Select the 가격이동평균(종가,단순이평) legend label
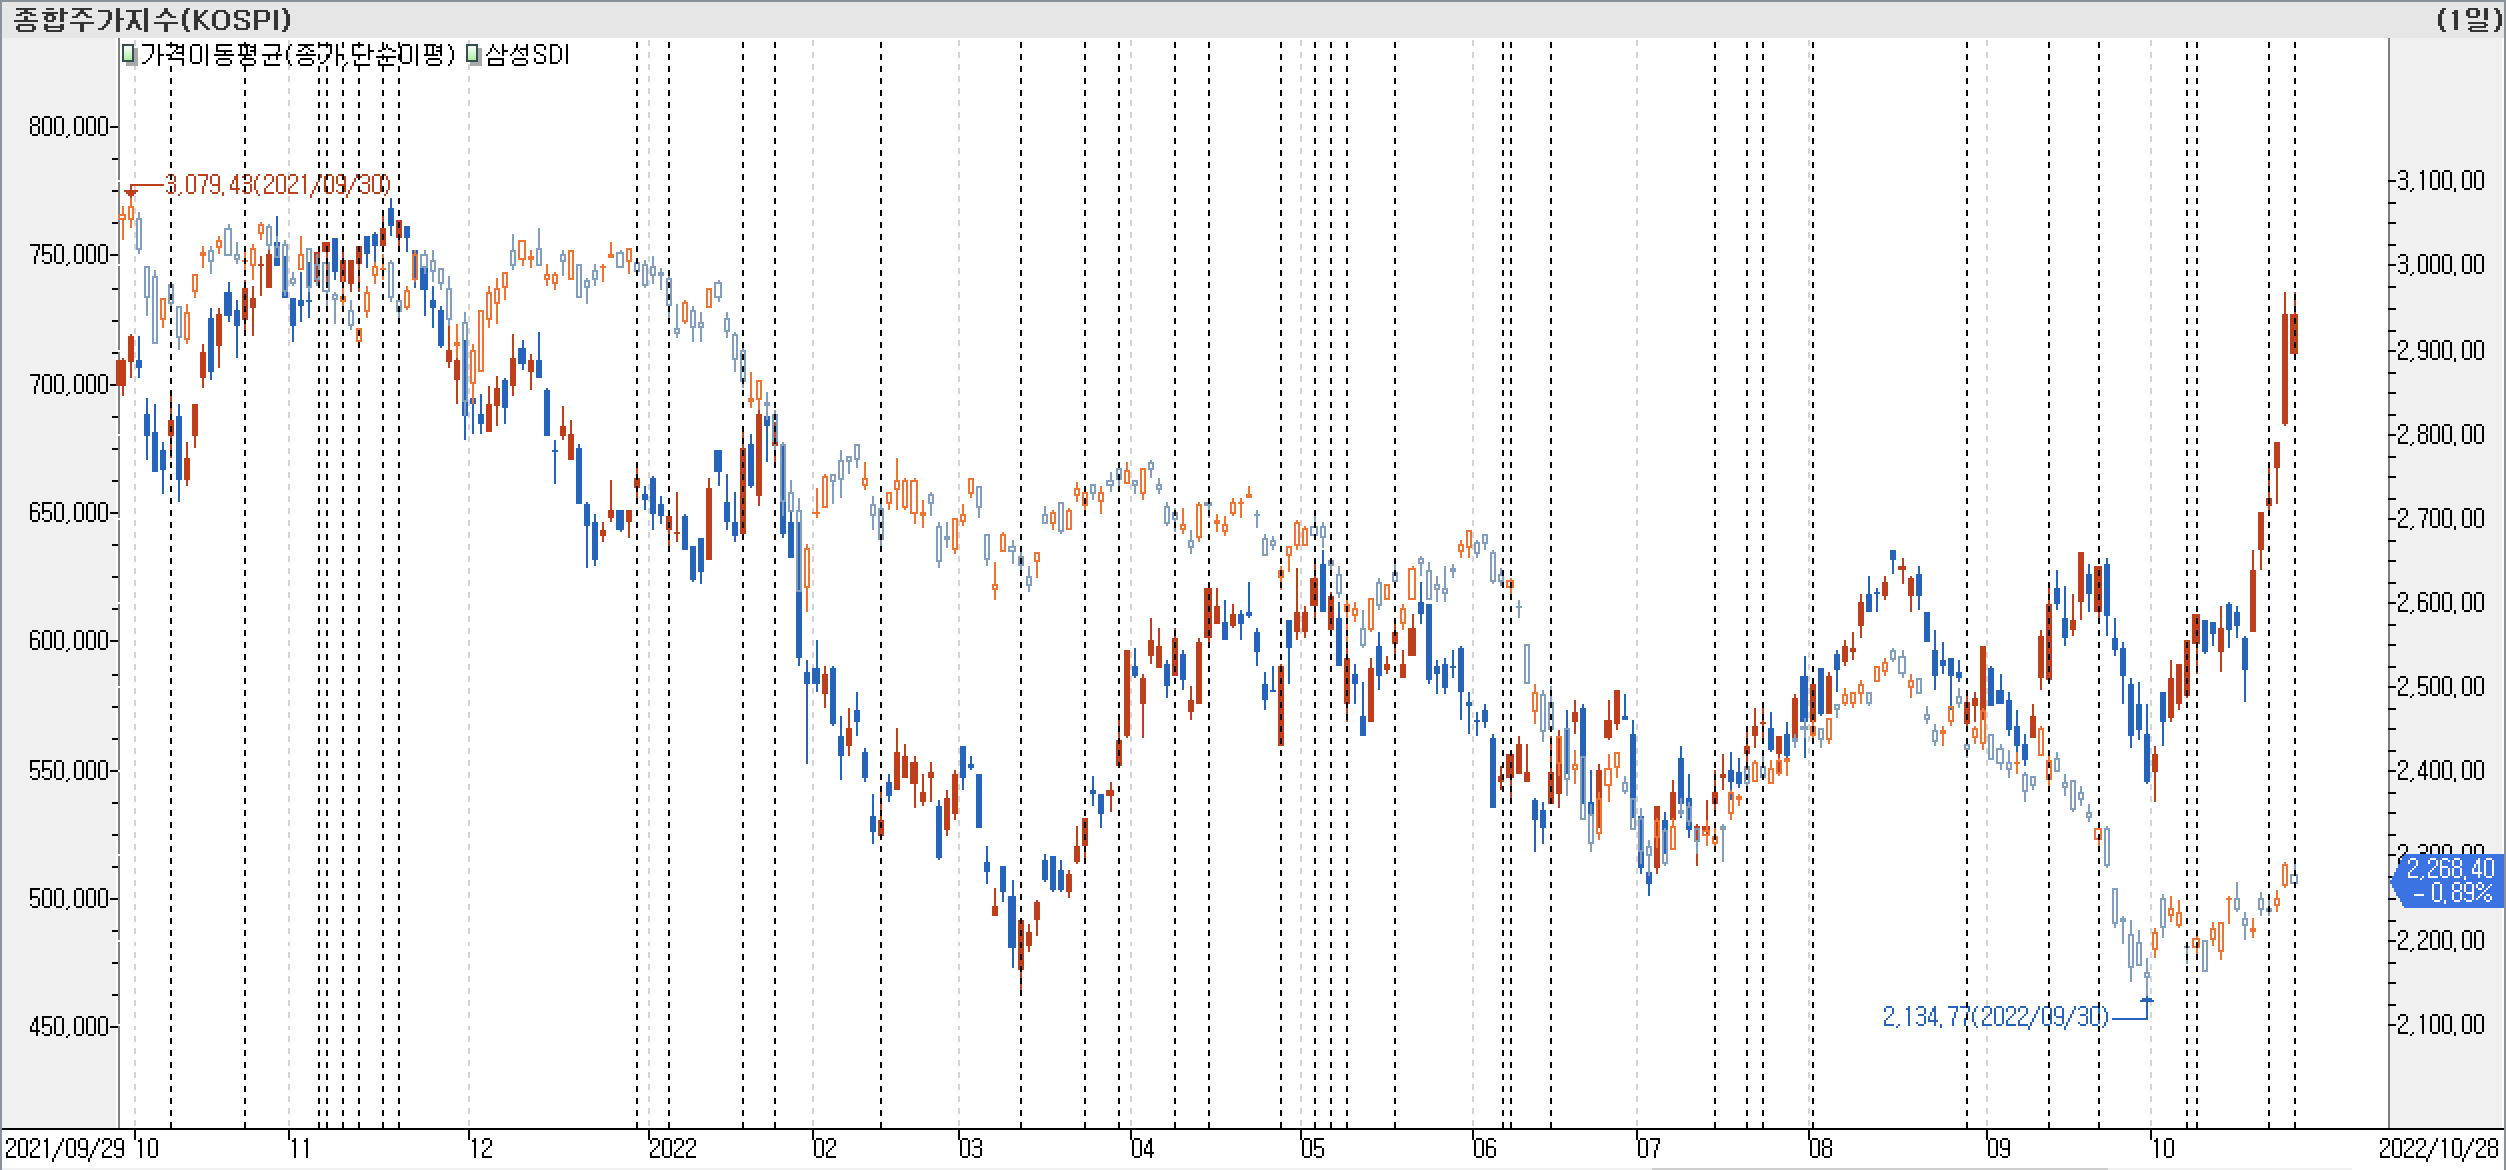The width and height of the screenshot is (2506, 1170). point(297,55)
